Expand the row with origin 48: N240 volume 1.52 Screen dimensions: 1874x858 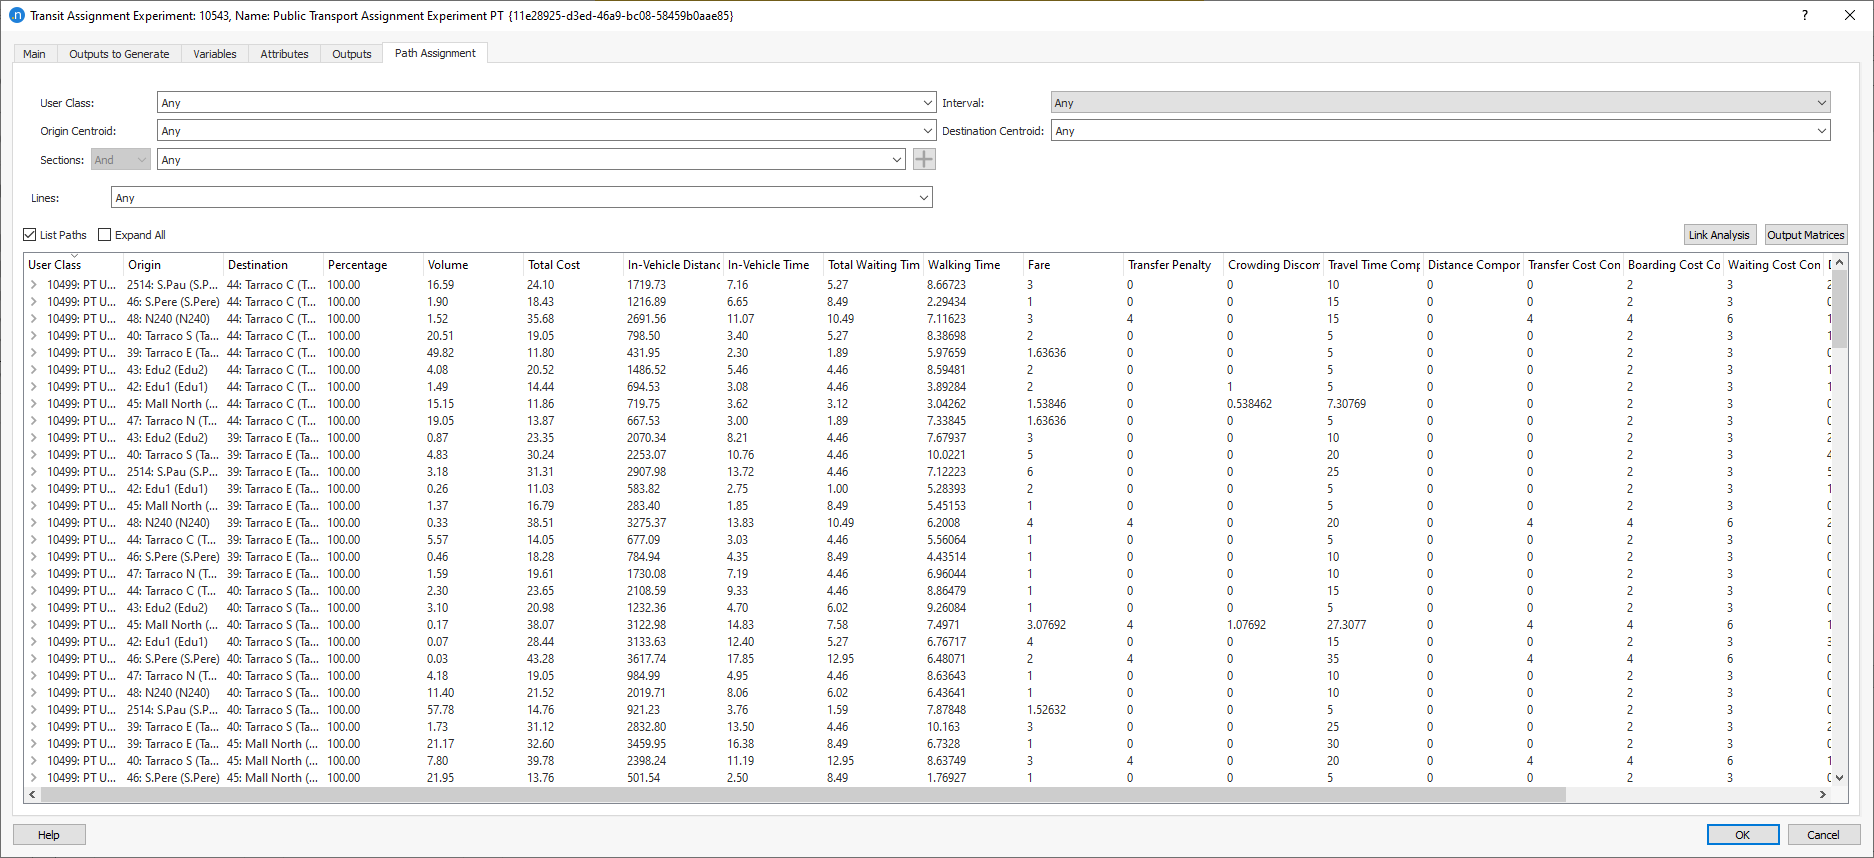(x=33, y=319)
